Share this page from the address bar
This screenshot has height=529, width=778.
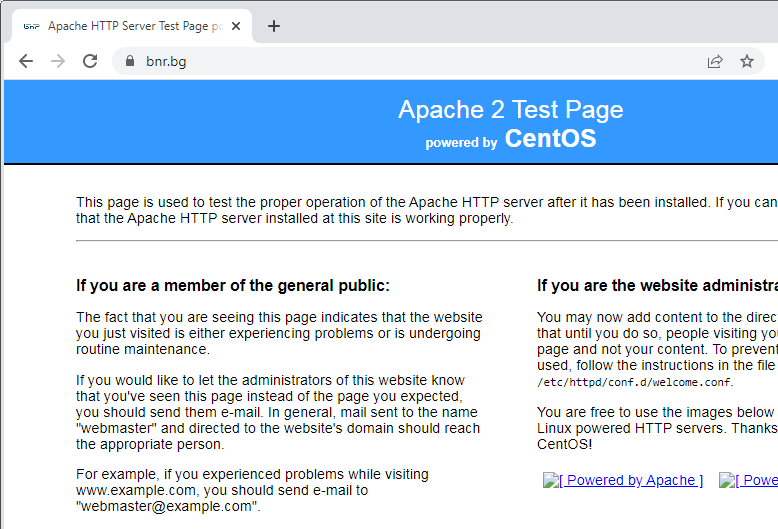pyautogui.click(x=714, y=62)
